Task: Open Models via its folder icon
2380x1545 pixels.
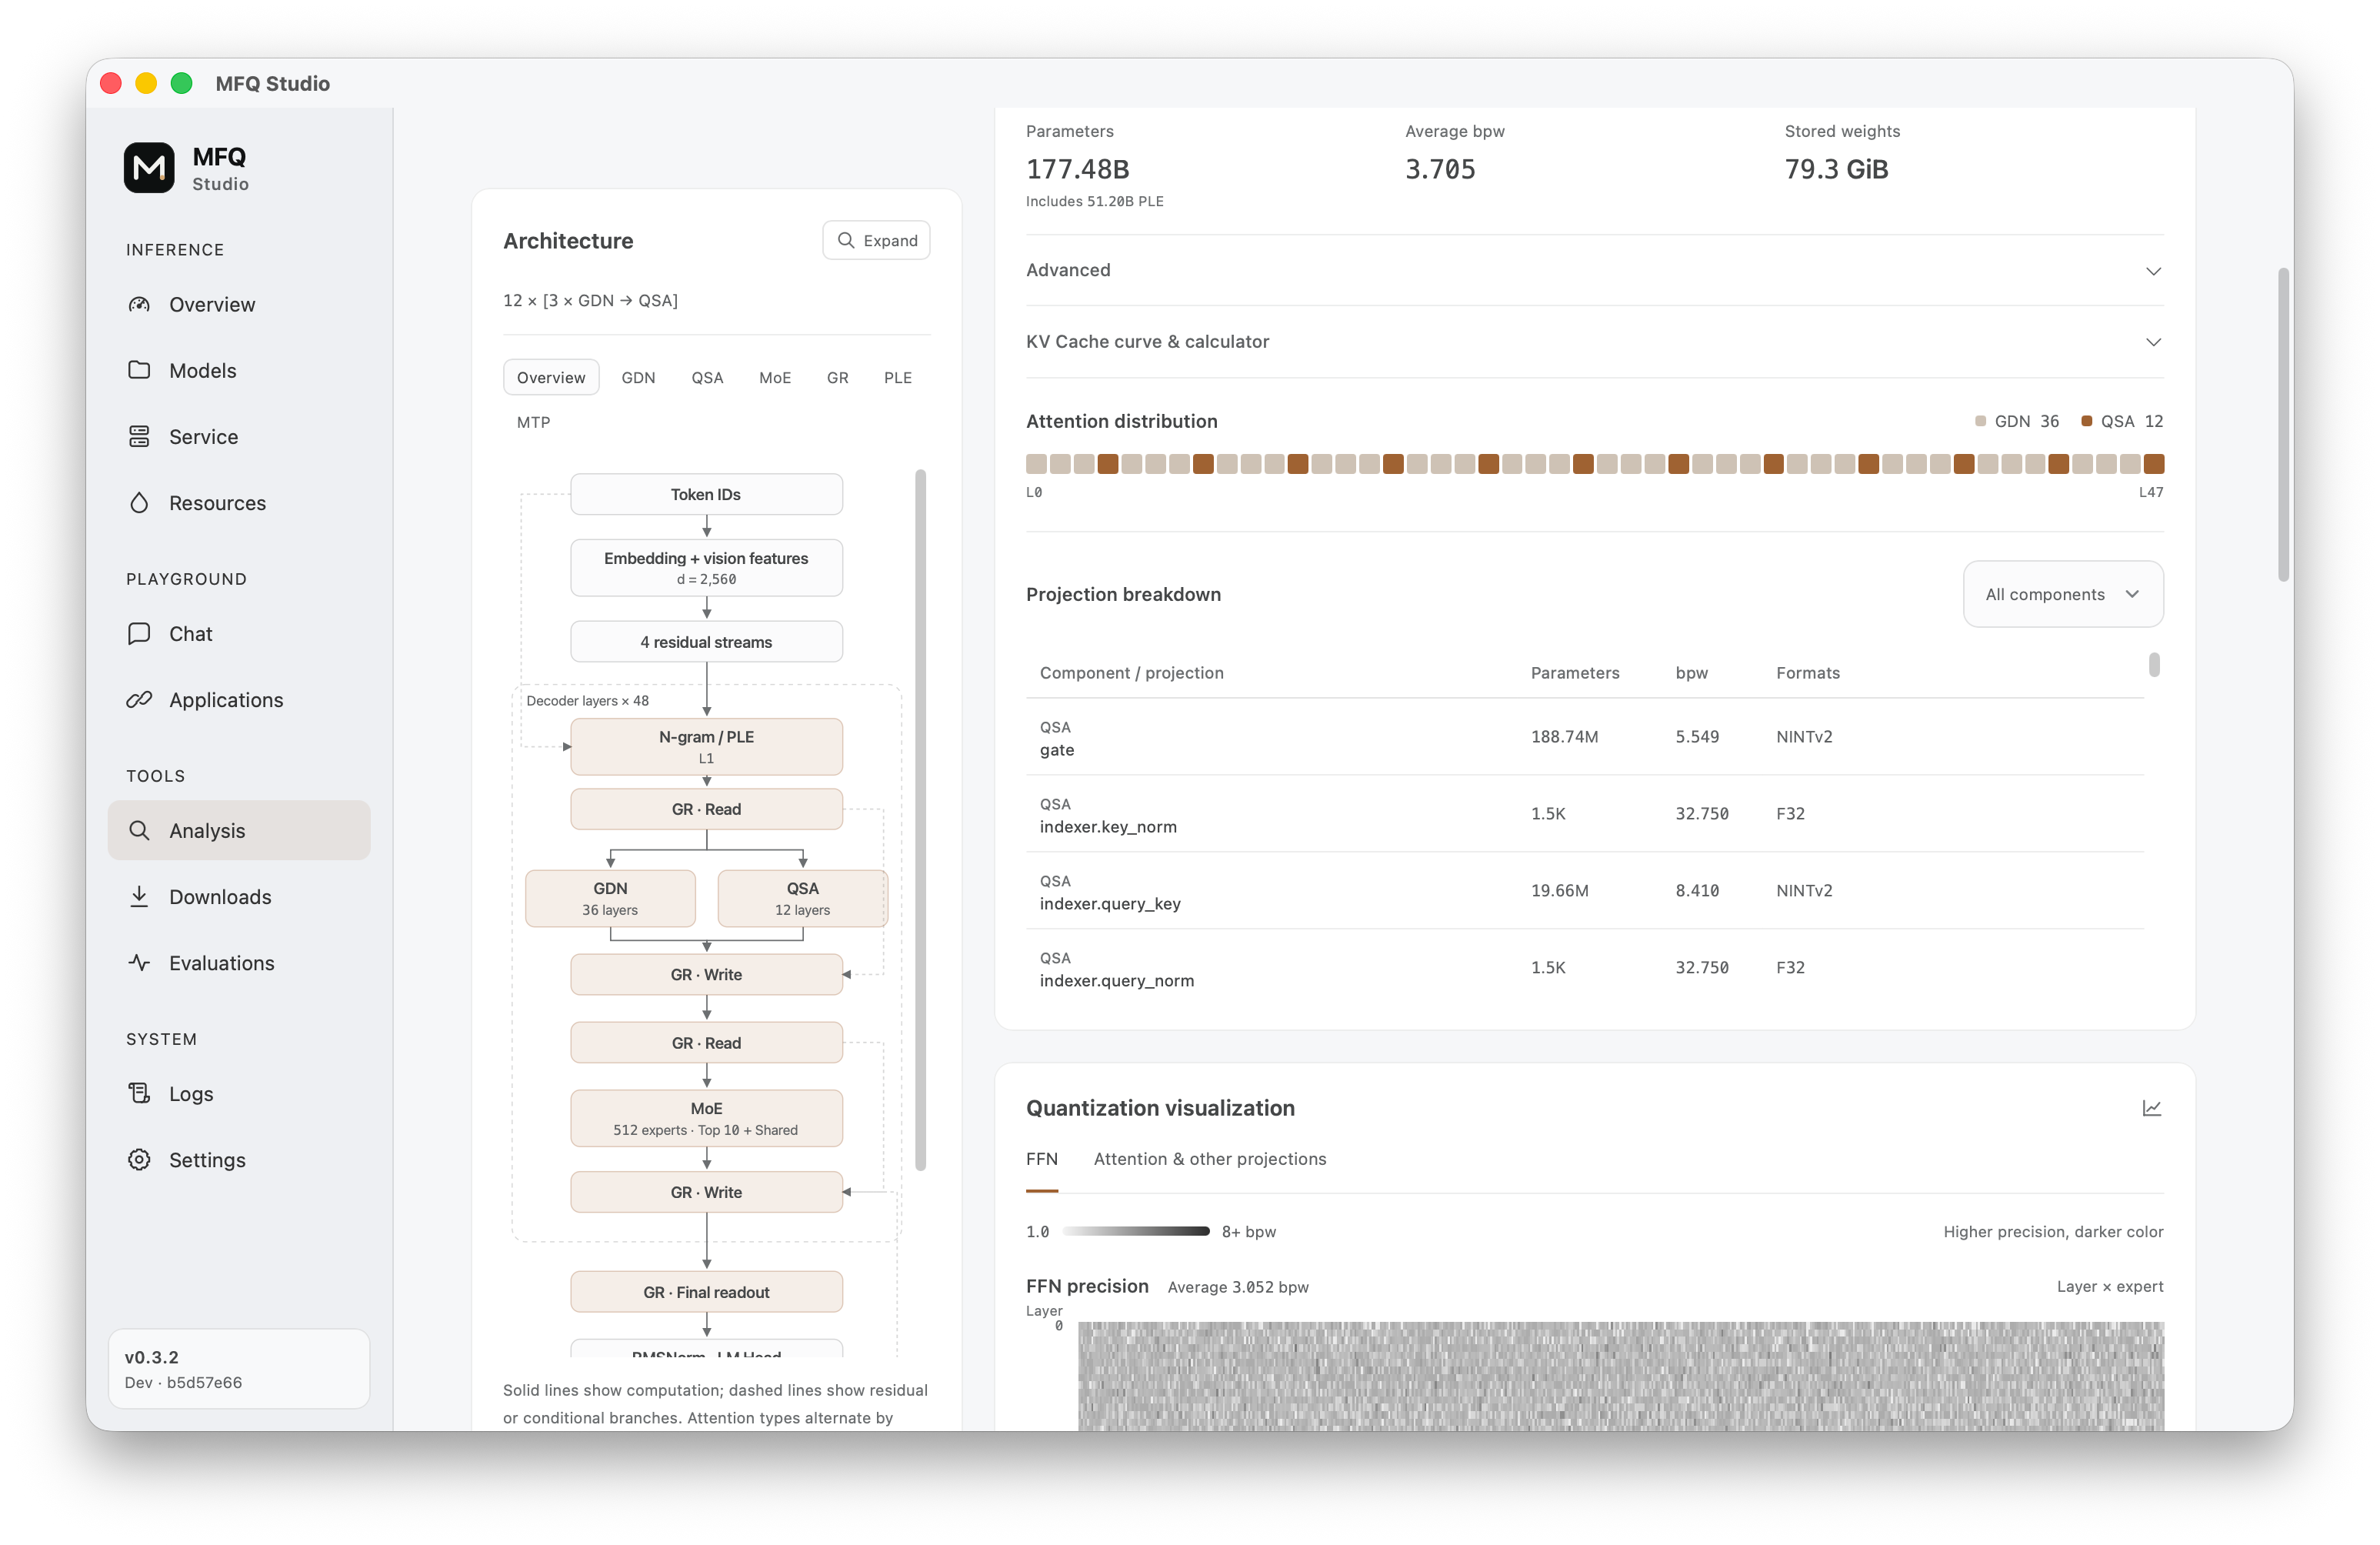Action: click(x=139, y=370)
